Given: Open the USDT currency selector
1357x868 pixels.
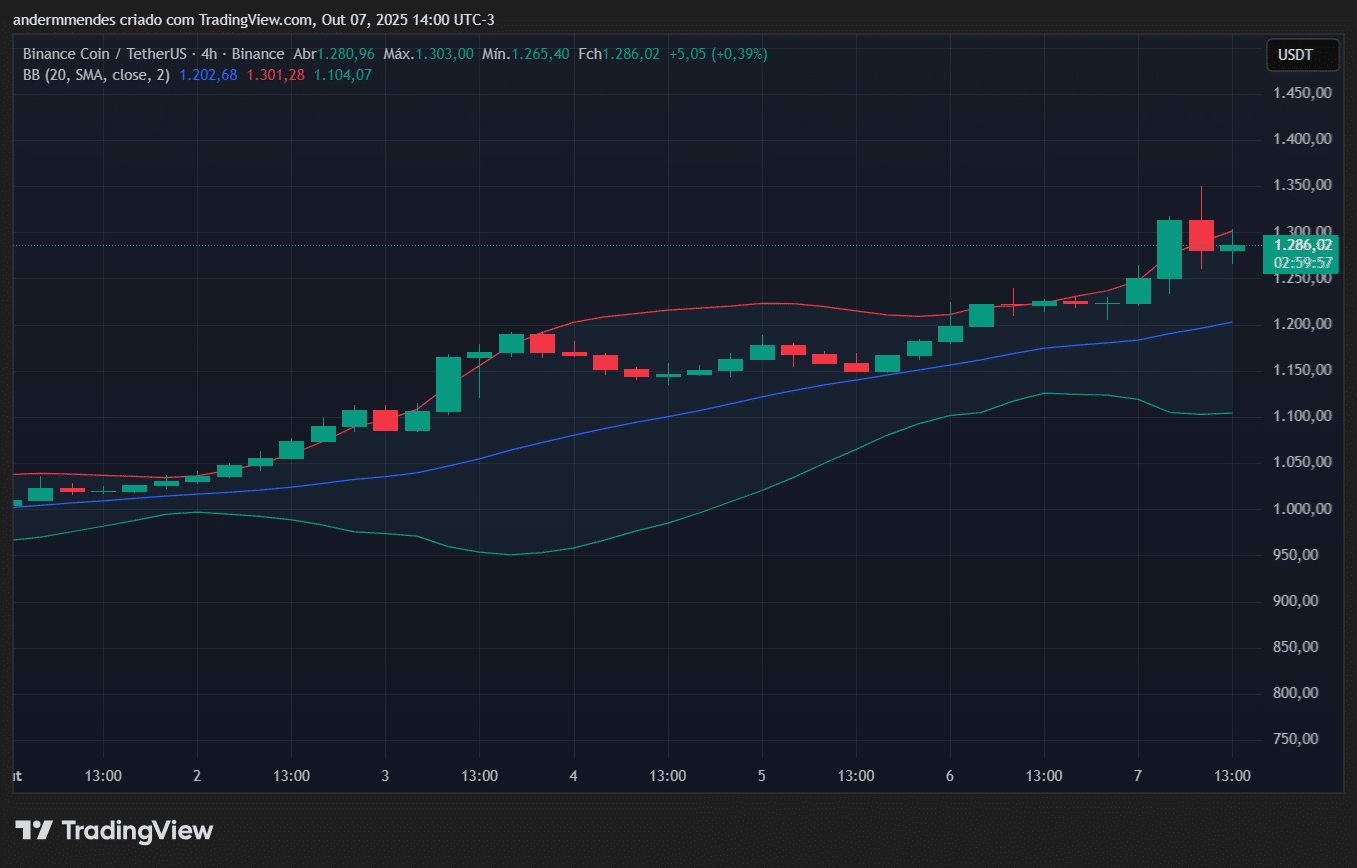Looking at the screenshot, I should [x=1302, y=56].
